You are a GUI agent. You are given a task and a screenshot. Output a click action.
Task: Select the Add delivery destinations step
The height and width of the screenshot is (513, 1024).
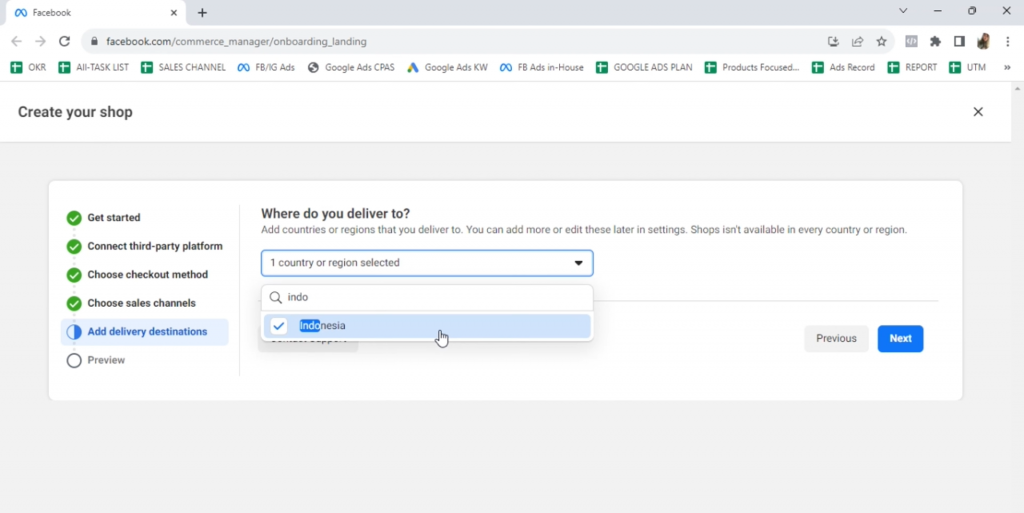click(147, 332)
